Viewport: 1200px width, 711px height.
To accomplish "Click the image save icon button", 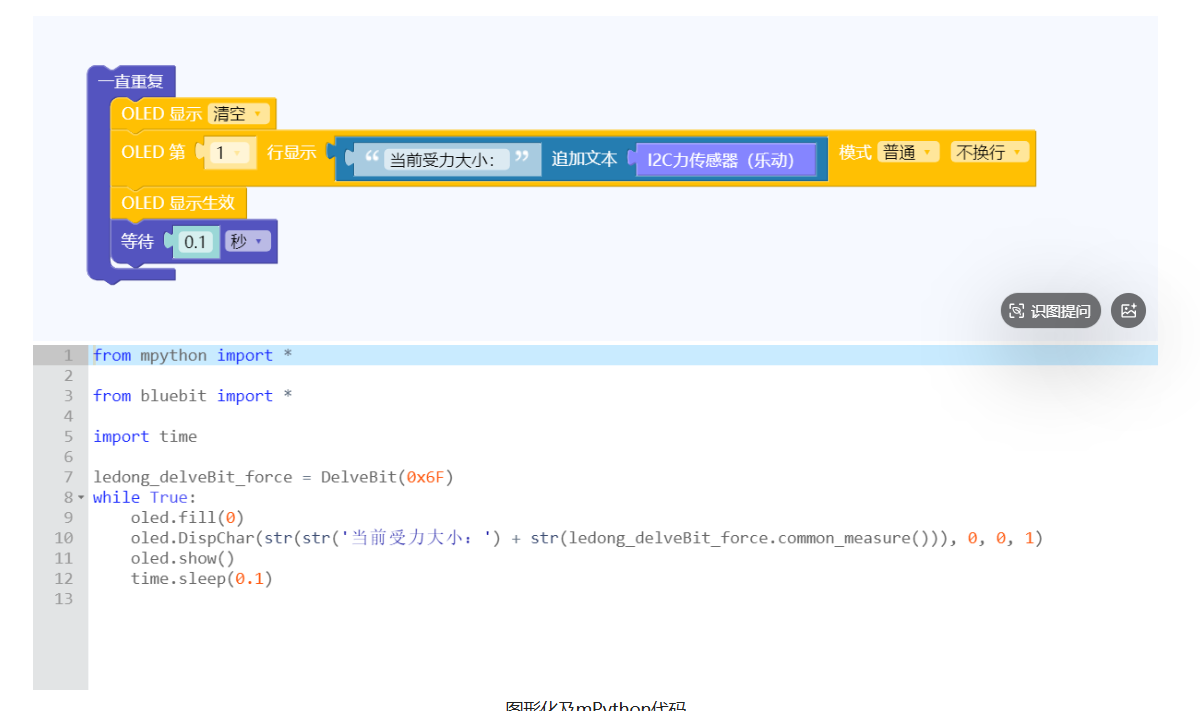I will click(x=1129, y=311).
